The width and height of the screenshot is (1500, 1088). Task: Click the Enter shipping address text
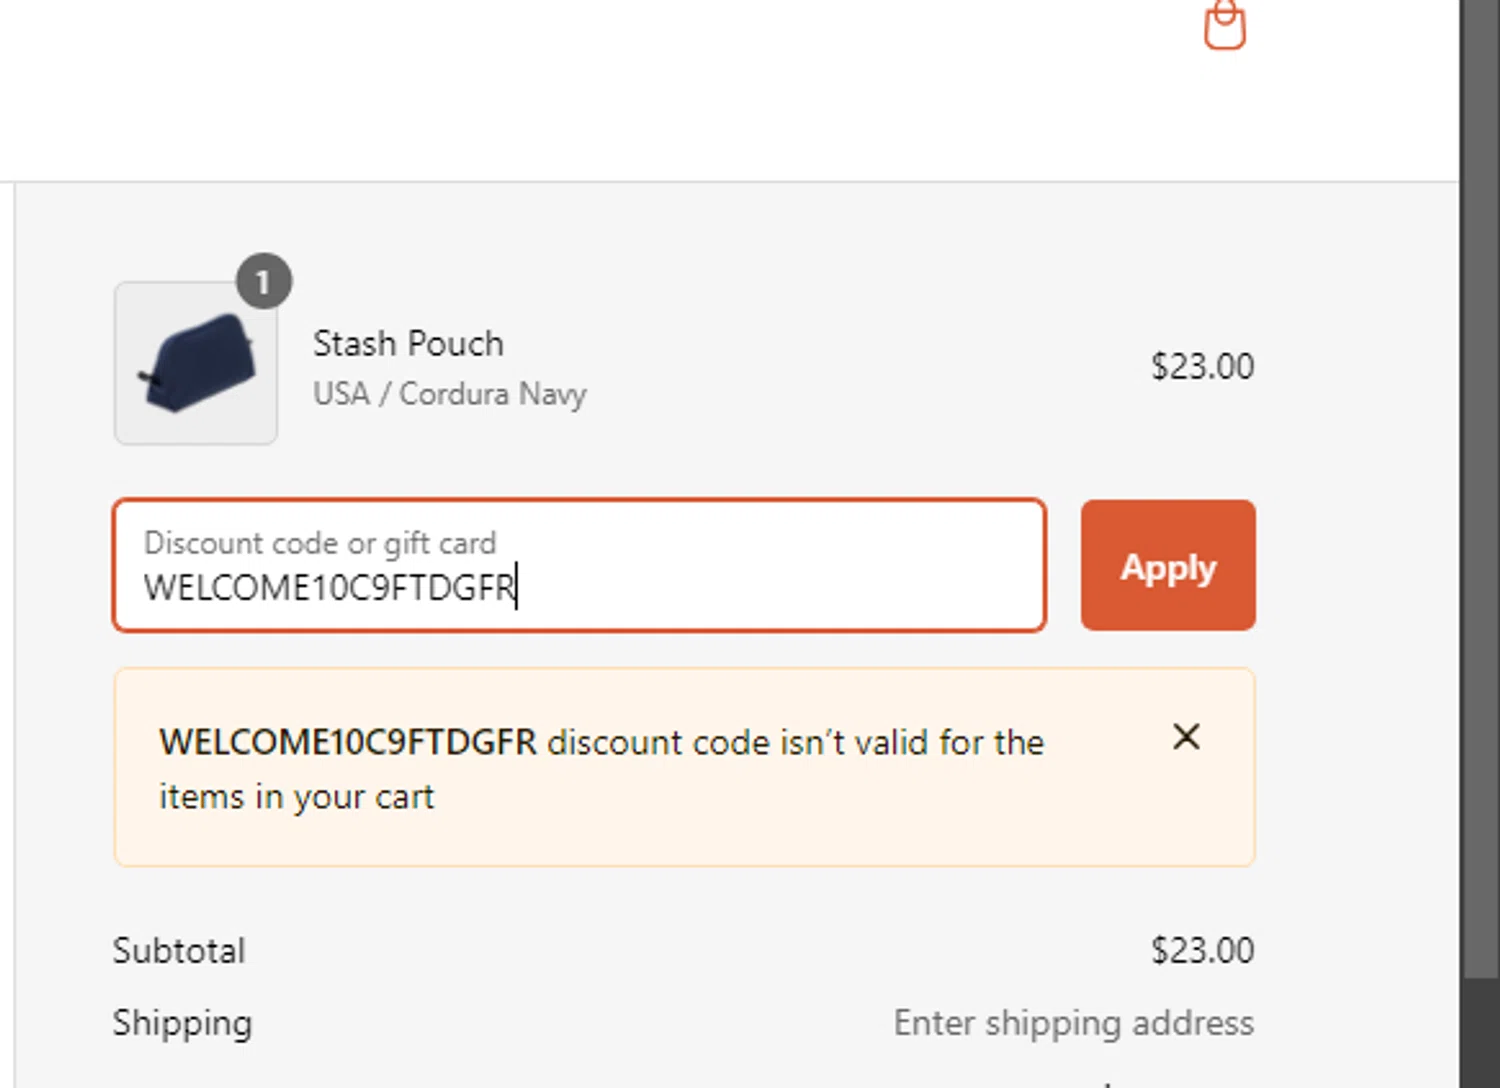[x=1074, y=1023]
